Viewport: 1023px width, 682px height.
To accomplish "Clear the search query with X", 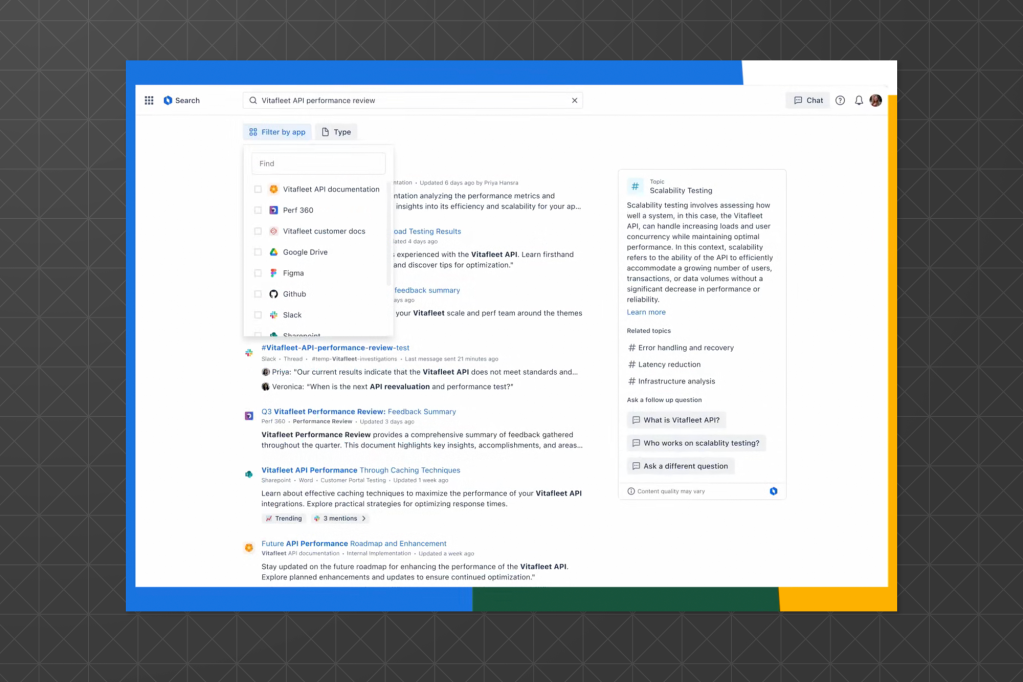I will pos(575,101).
